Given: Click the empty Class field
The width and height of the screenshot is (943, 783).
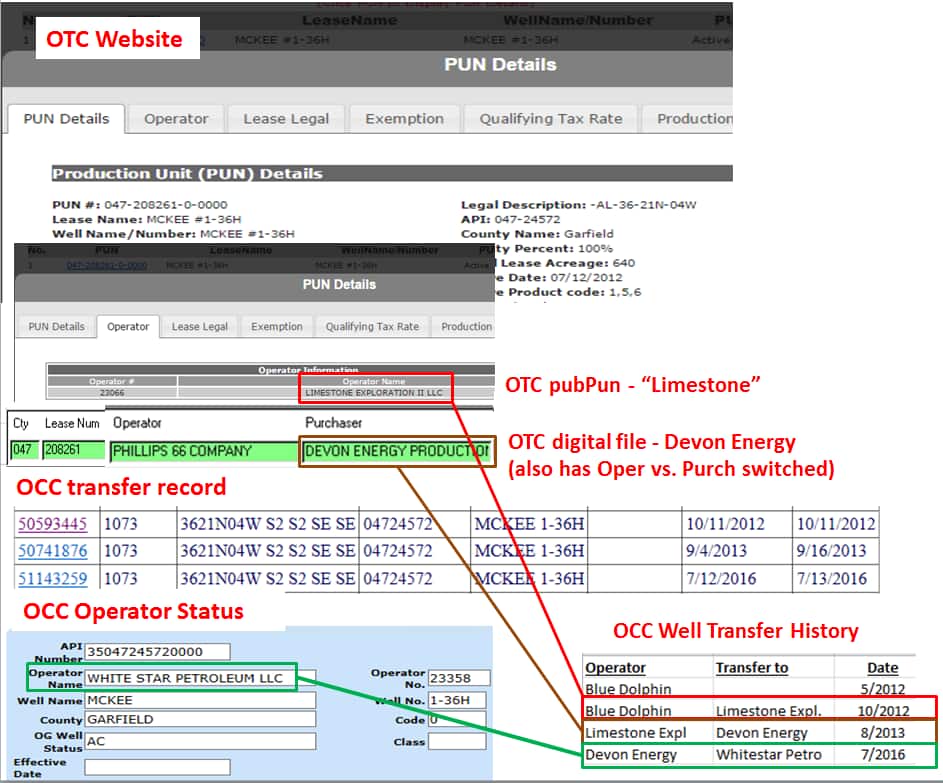Looking at the screenshot, I should coord(456,742).
